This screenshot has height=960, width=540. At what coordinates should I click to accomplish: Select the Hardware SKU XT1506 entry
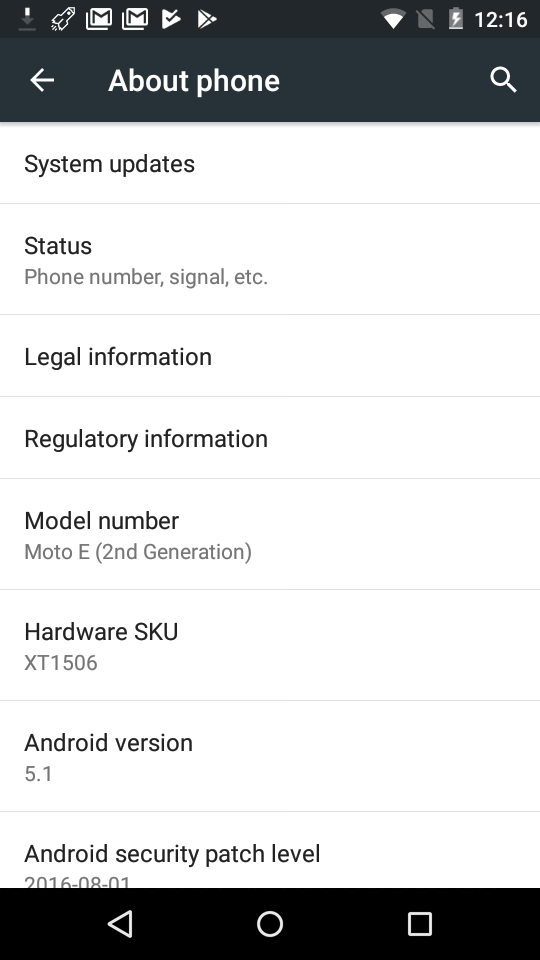(x=270, y=646)
